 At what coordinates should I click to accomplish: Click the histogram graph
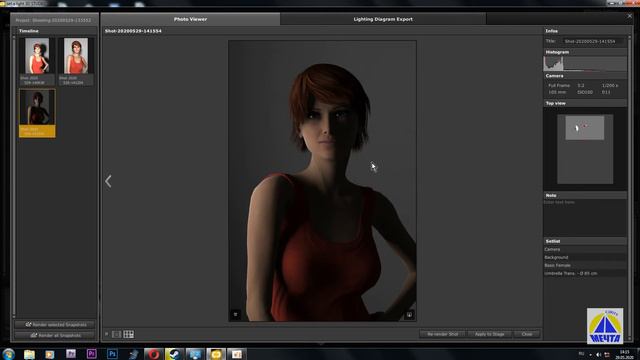(x=585, y=64)
